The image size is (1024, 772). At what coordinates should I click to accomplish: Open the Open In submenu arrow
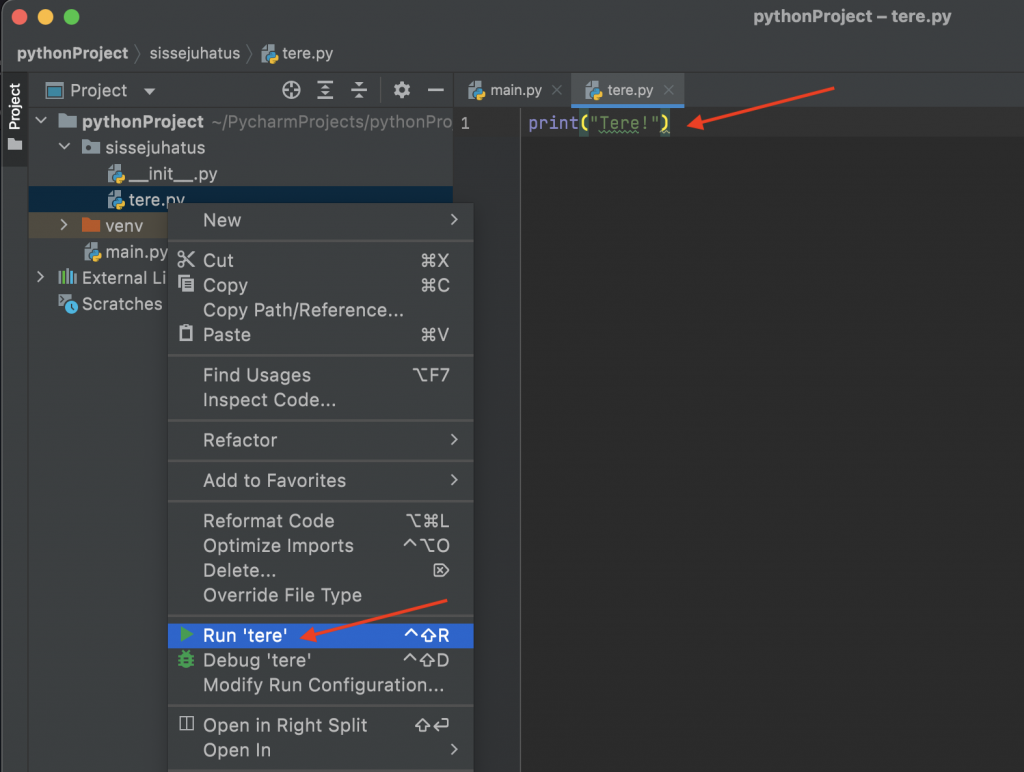455,750
